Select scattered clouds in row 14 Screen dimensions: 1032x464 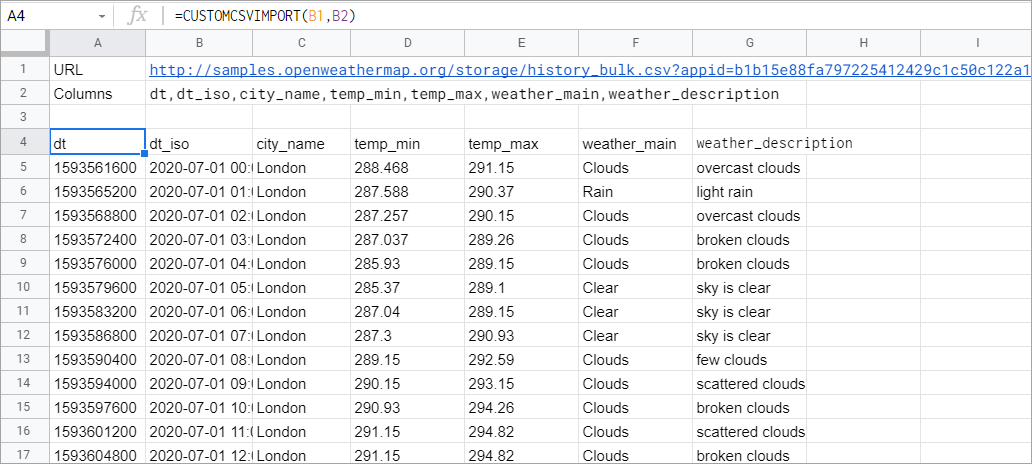click(x=749, y=384)
